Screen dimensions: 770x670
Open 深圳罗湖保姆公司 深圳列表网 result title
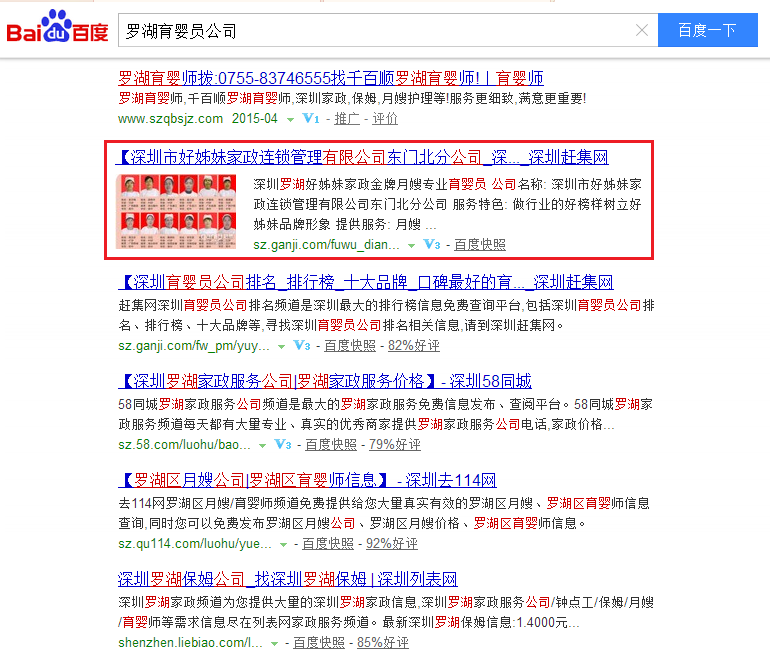point(288,579)
